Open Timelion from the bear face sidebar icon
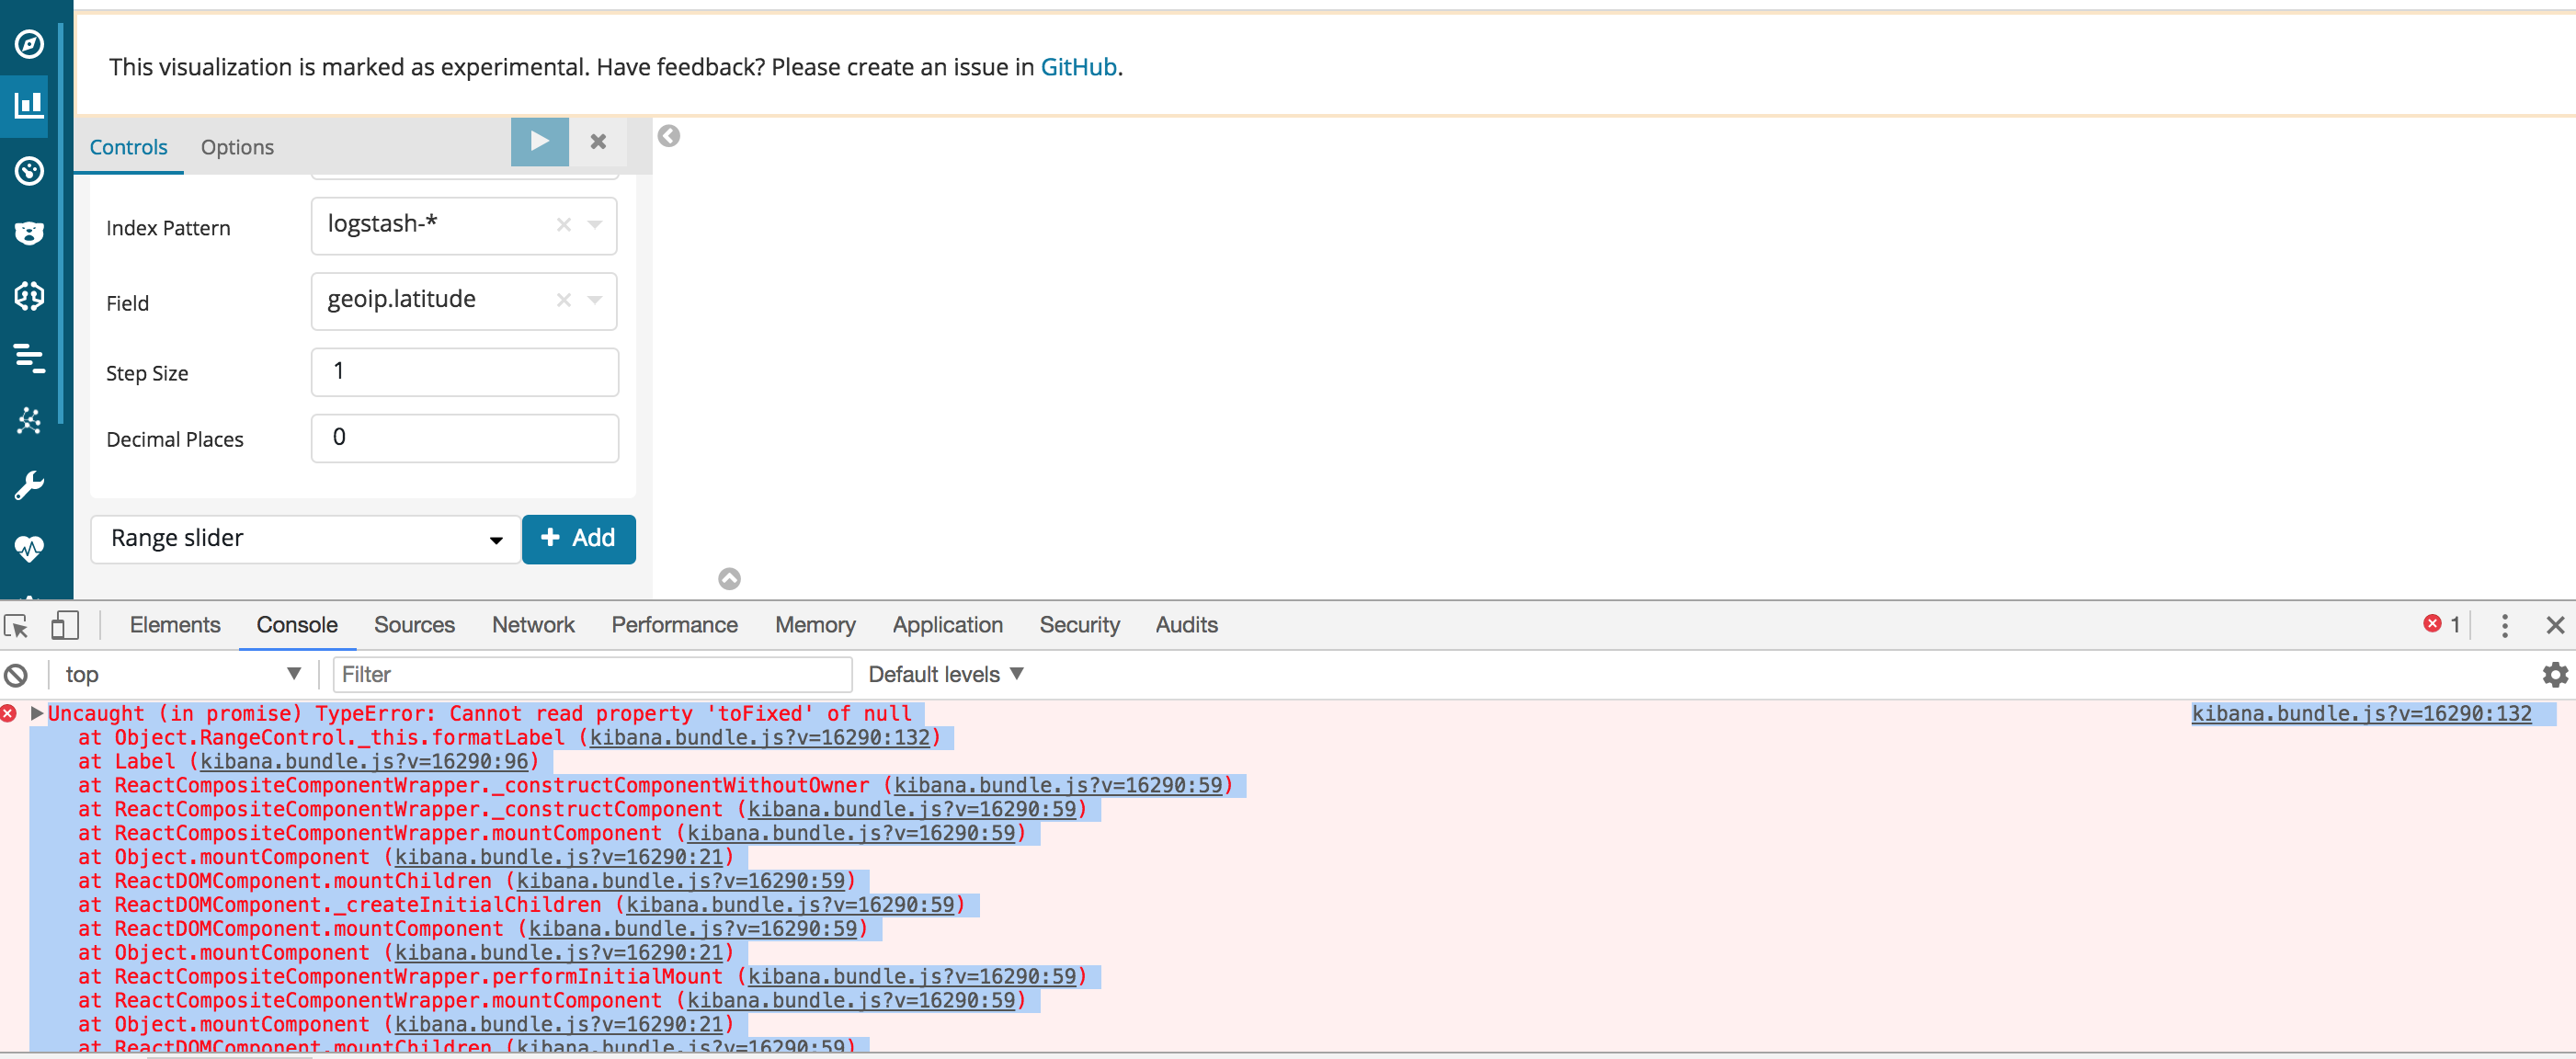Viewport: 2576px width, 1059px height. click(29, 233)
